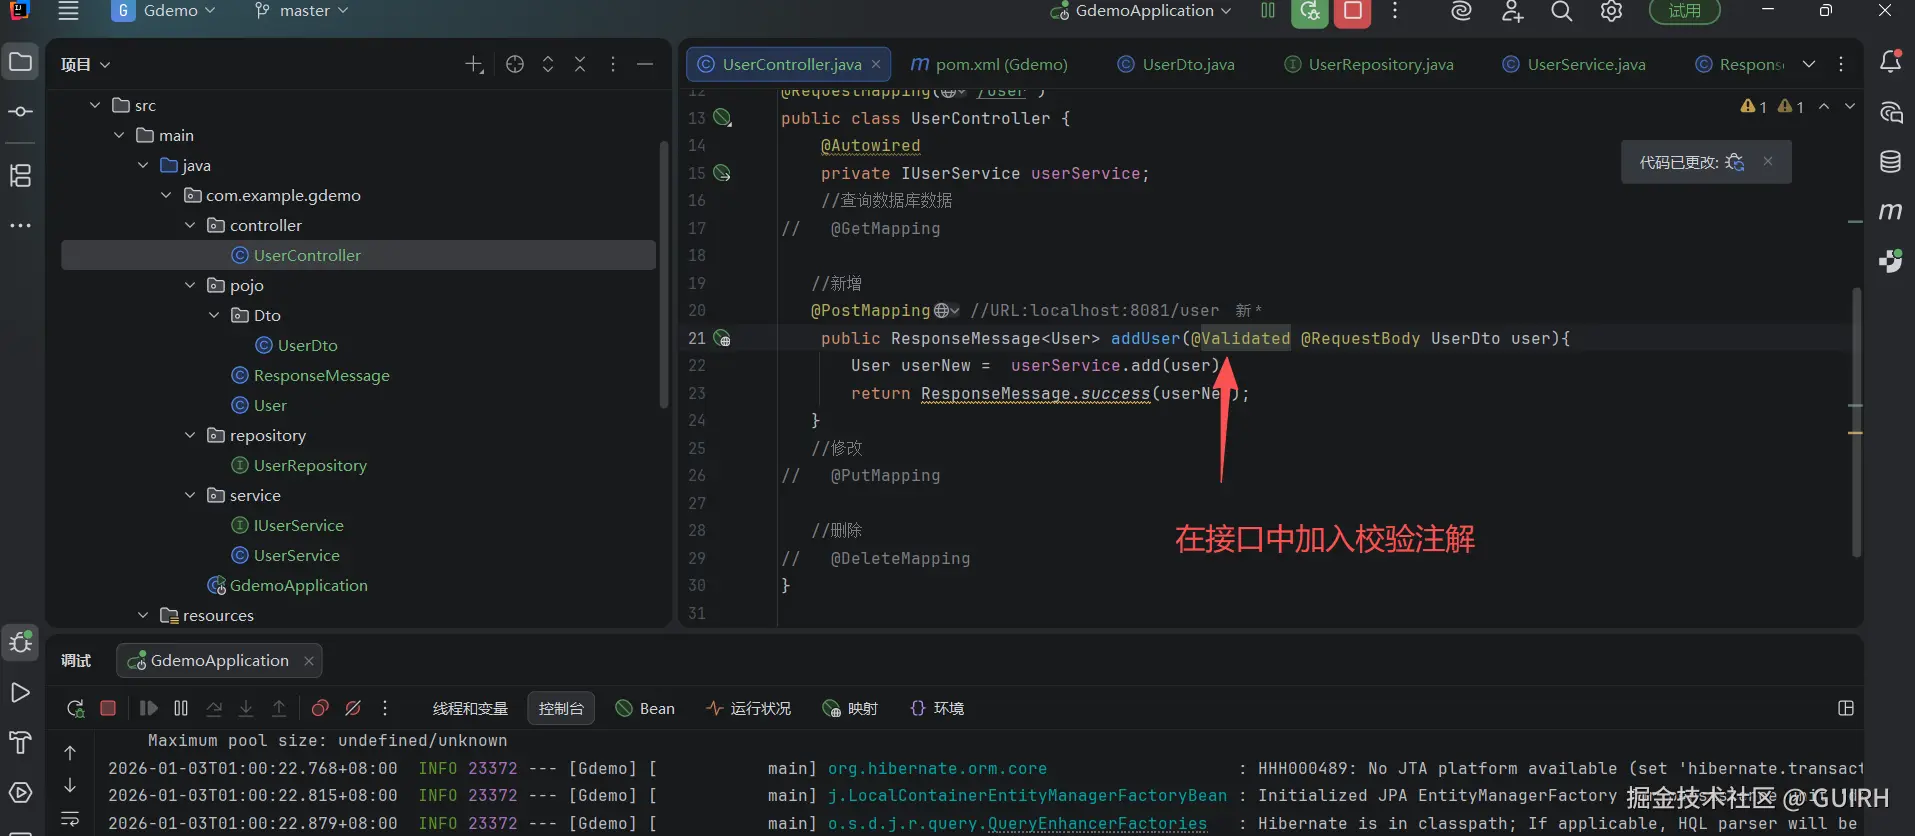Open IUserService in project tree

(298, 525)
